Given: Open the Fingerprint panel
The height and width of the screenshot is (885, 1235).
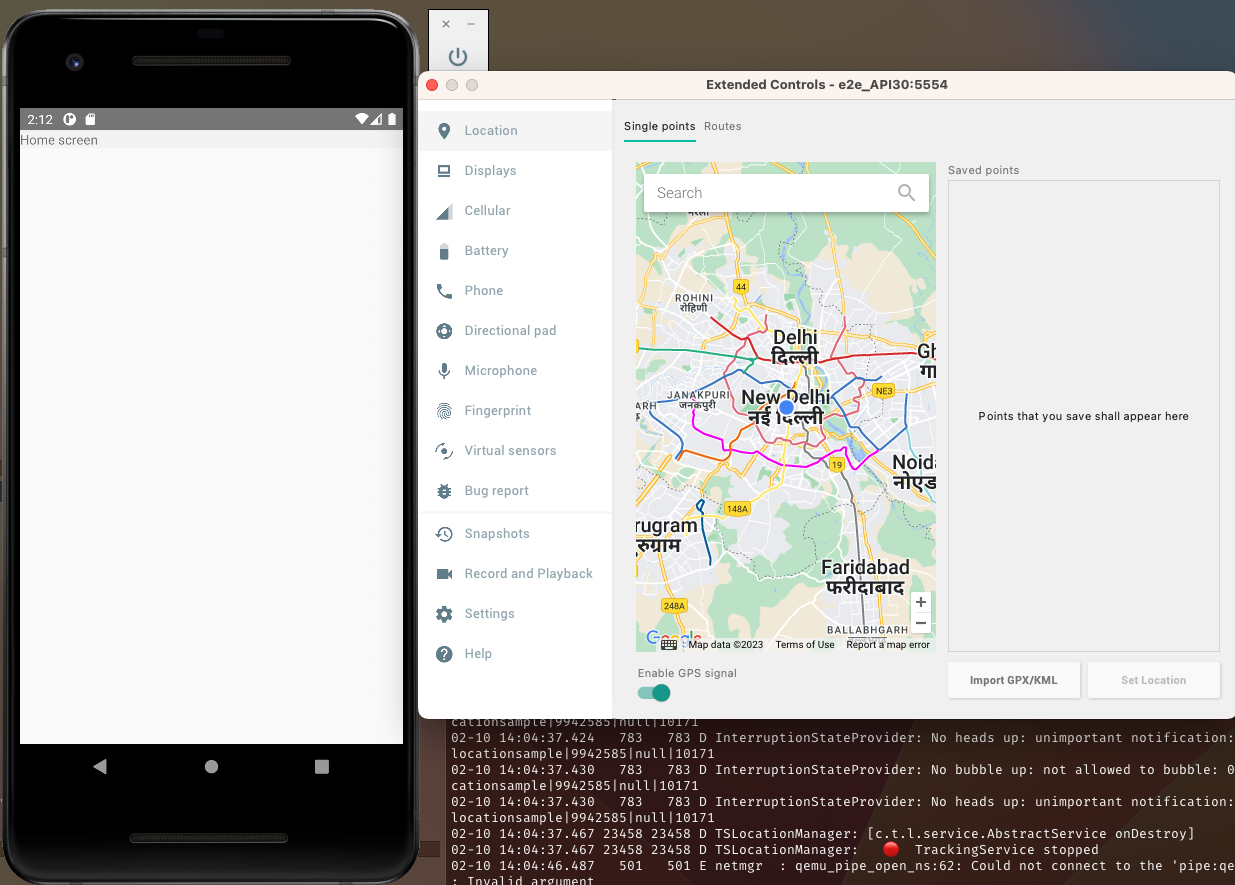Looking at the screenshot, I should 498,410.
